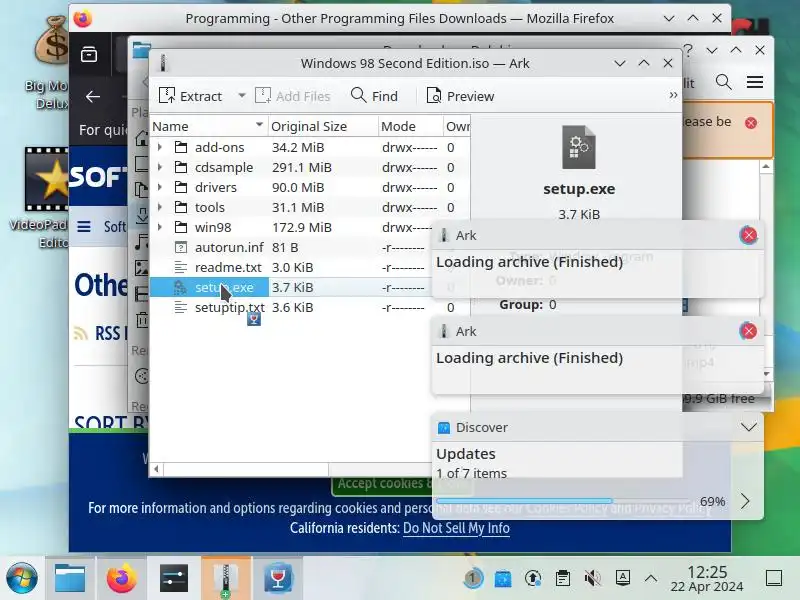Open the application launcher start button
Image resolution: width=800 pixels, height=600 pixels.
(x=21, y=579)
